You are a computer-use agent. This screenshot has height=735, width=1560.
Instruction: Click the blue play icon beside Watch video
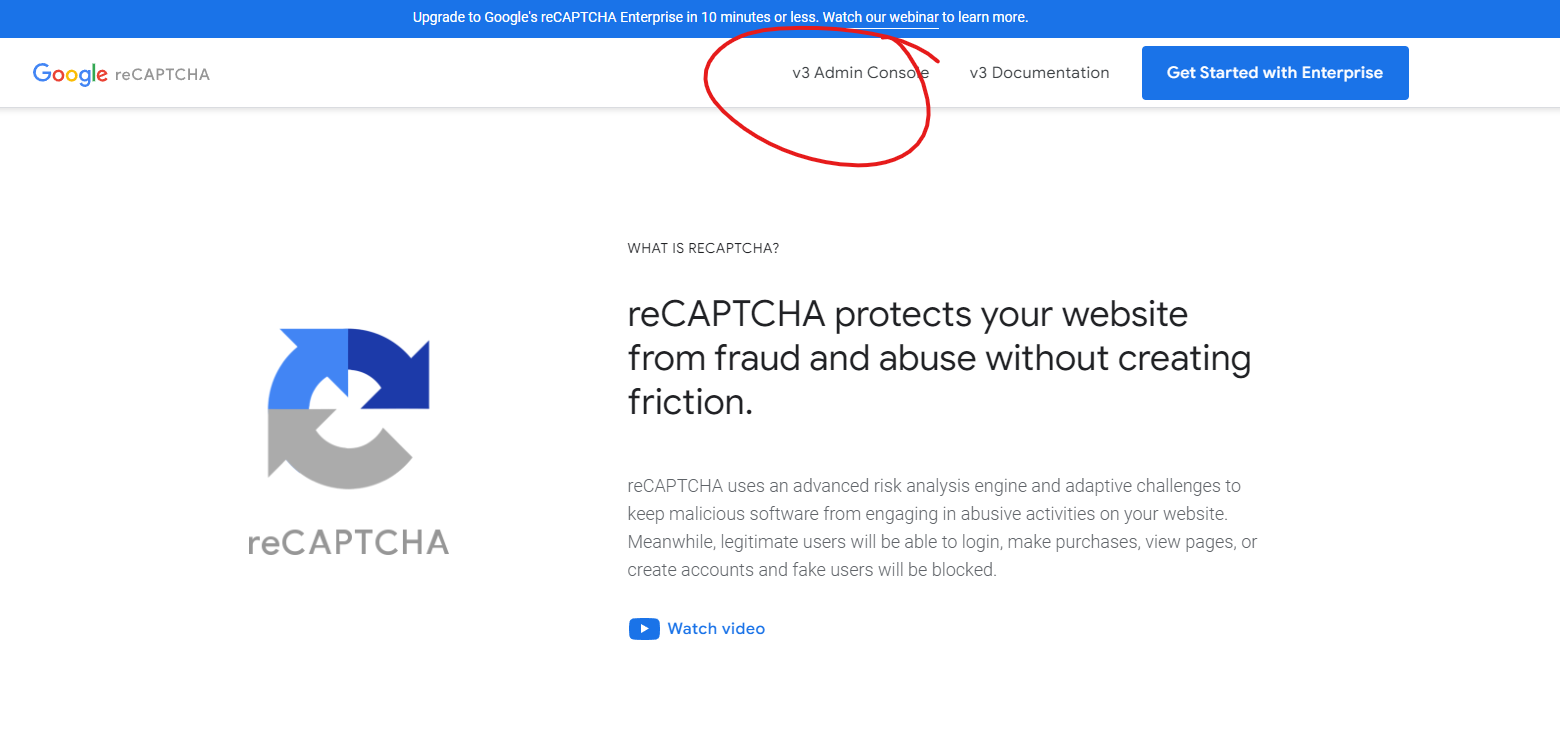[x=644, y=629]
